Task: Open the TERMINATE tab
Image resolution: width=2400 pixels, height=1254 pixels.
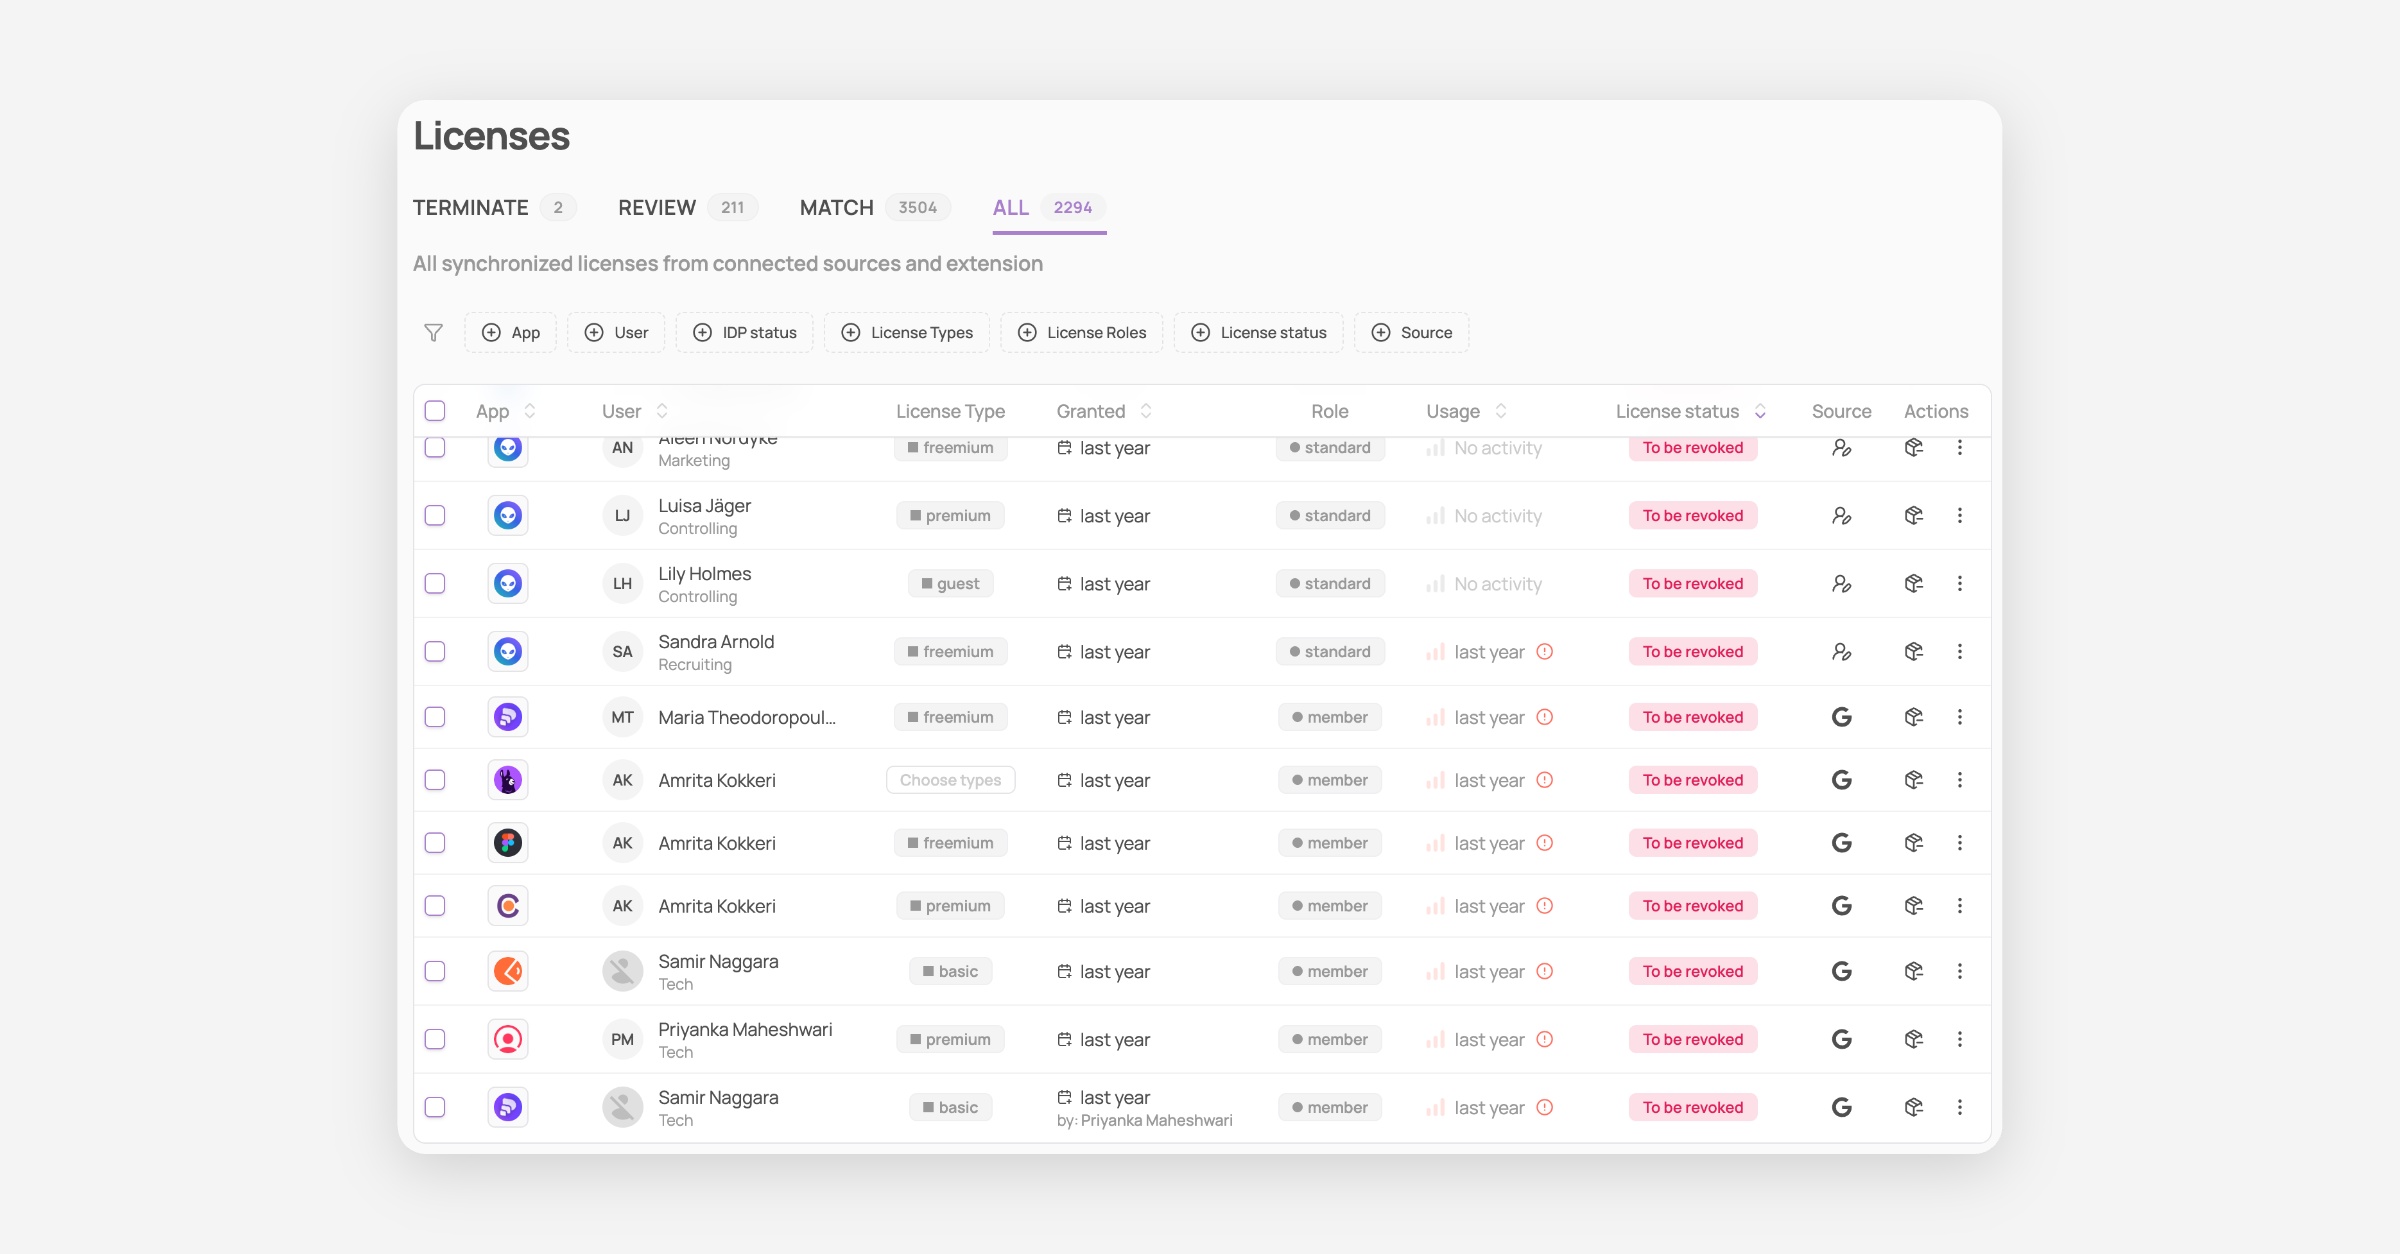Action: (471, 208)
